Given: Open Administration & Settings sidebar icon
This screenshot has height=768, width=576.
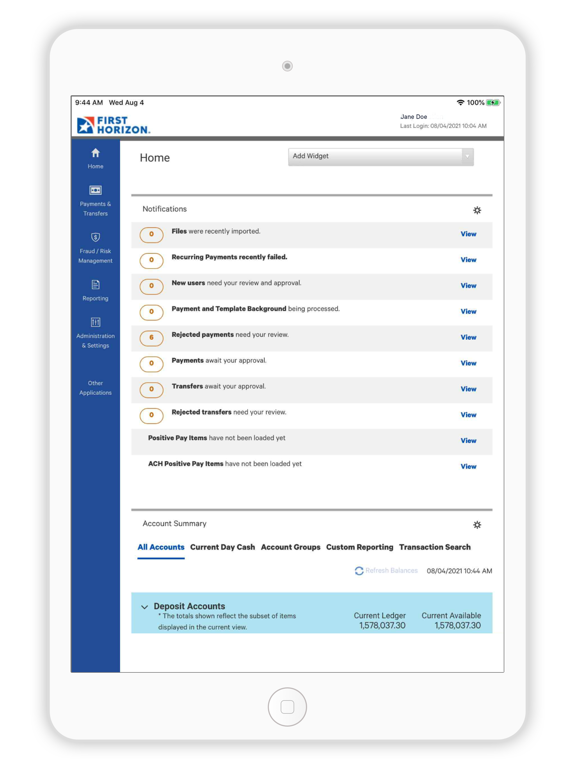Looking at the screenshot, I should [96, 322].
